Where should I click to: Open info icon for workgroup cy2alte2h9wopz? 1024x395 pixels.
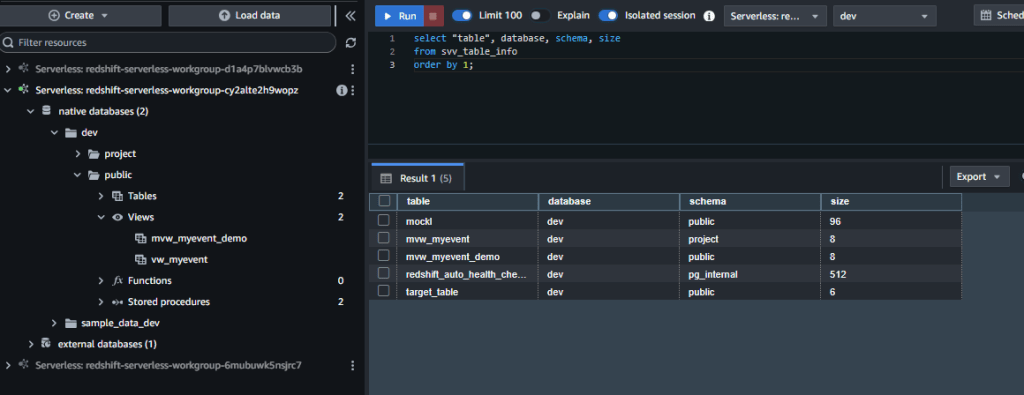(341, 90)
